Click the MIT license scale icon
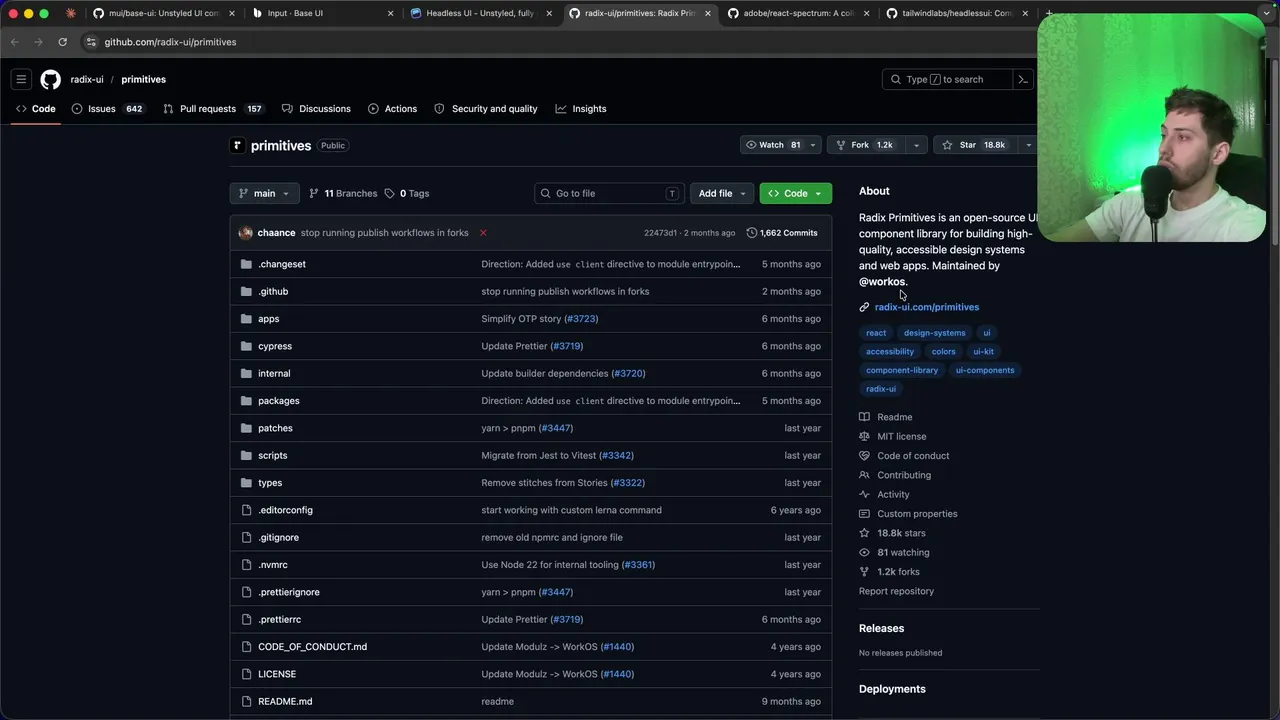The width and height of the screenshot is (1280, 720). (x=864, y=436)
